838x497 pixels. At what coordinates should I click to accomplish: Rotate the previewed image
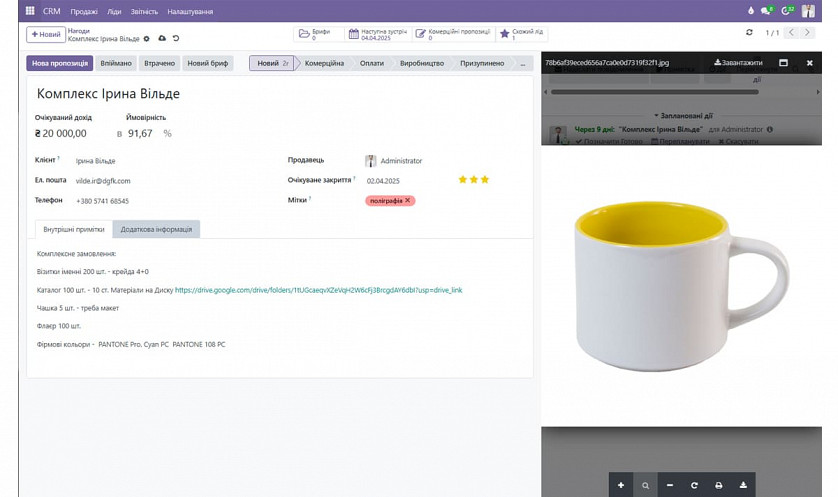point(694,485)
